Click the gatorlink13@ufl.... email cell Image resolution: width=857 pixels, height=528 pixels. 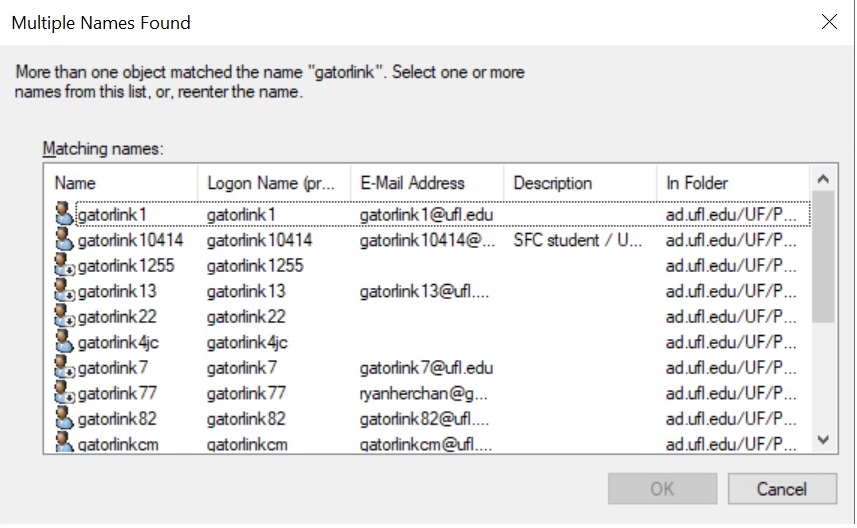coord(424,292)
